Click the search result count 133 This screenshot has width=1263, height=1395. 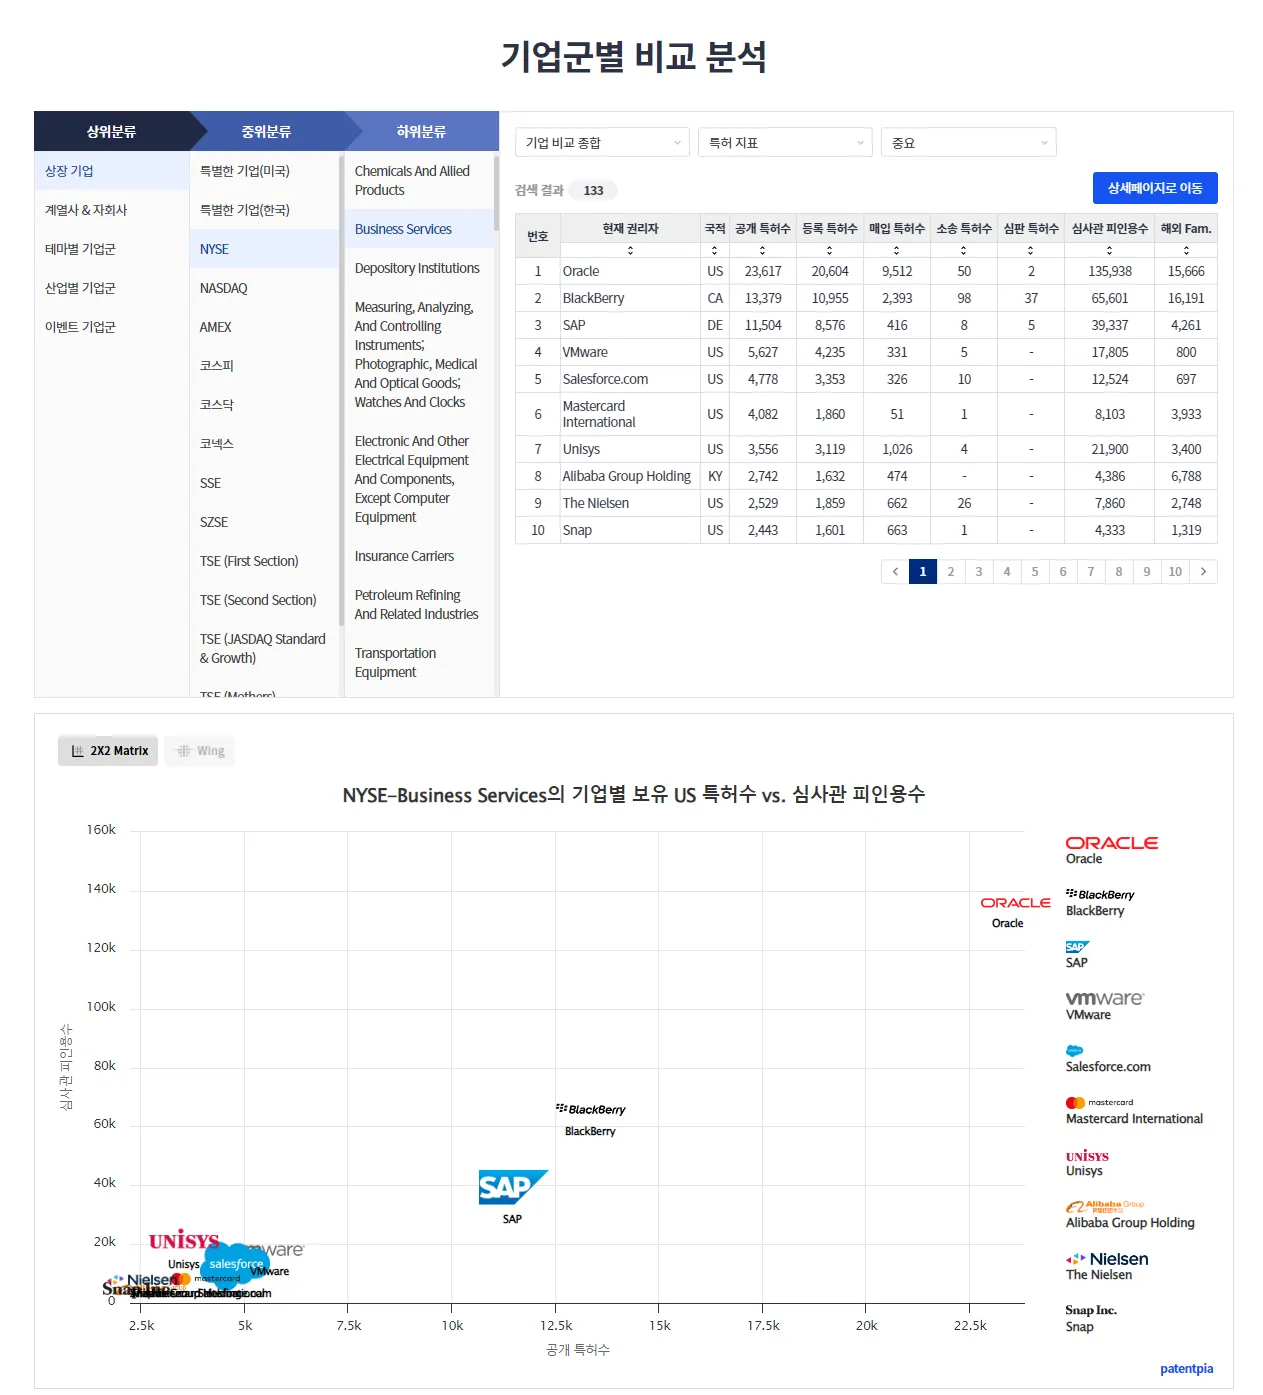click(594, 190)
